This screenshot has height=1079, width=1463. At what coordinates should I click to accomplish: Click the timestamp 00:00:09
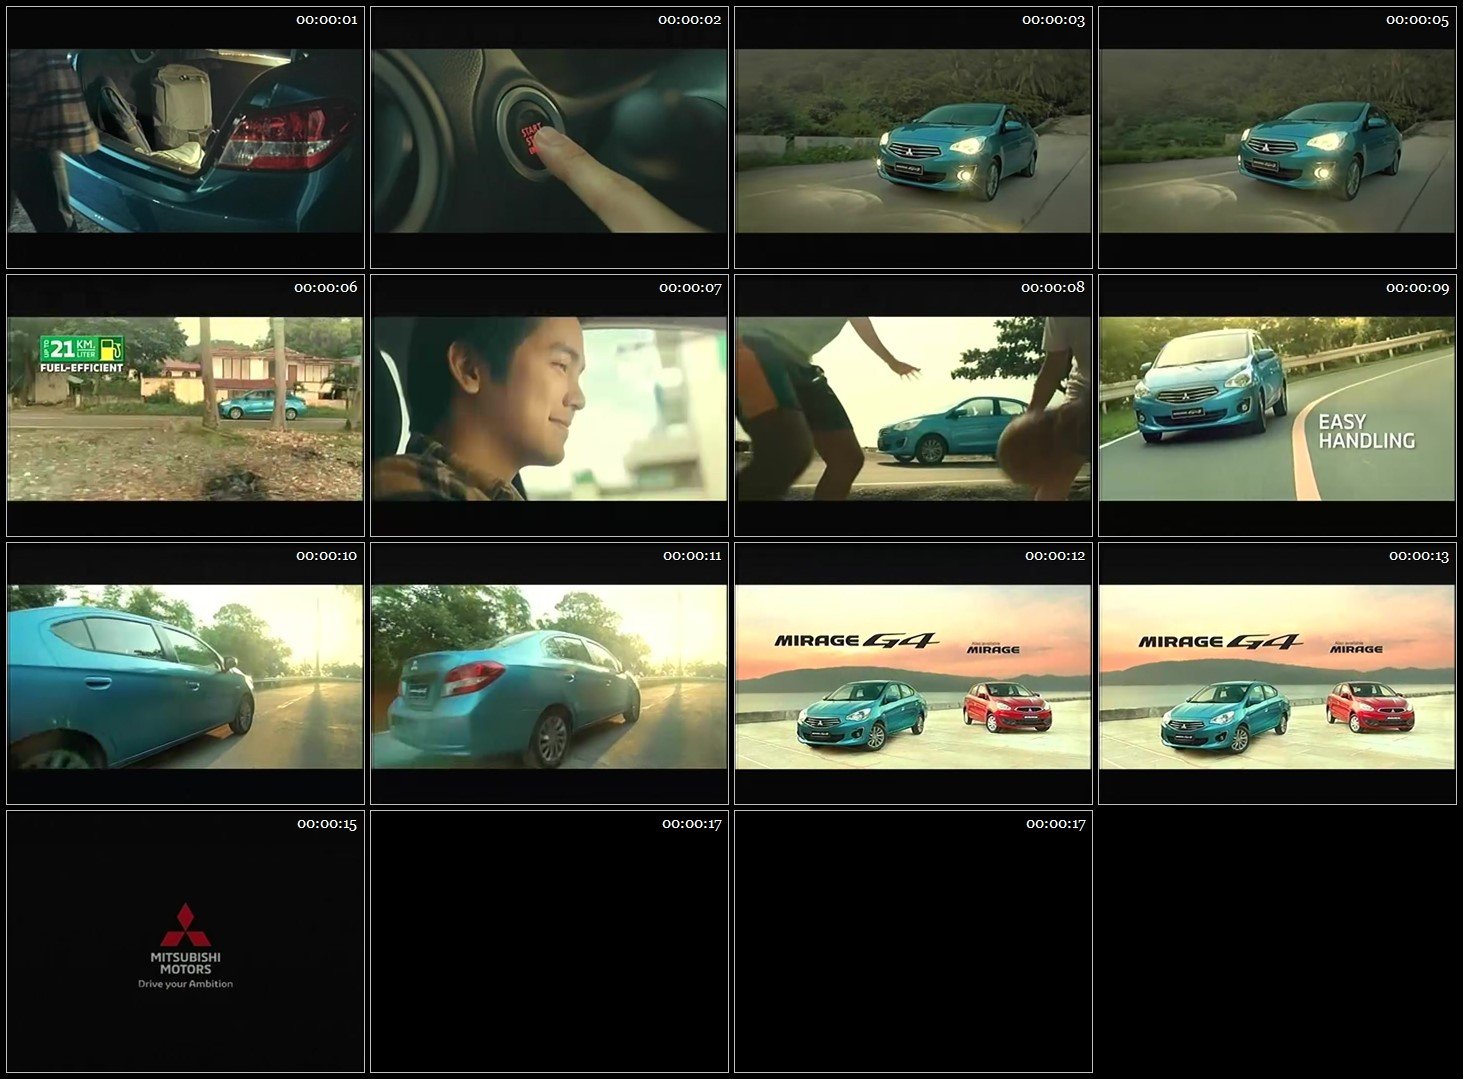click(x=1417, y=288)
